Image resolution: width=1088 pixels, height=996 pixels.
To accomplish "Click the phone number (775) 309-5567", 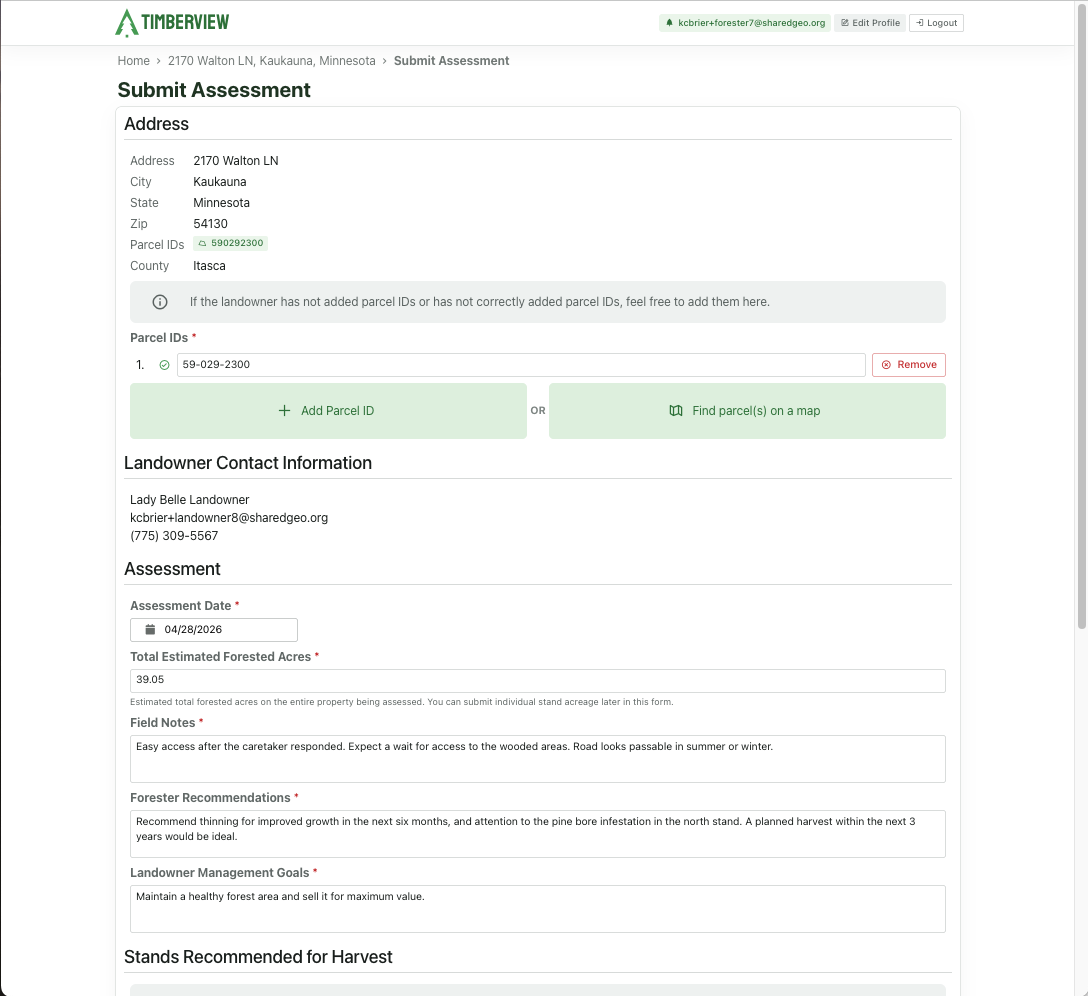I will tap(174, 536).
